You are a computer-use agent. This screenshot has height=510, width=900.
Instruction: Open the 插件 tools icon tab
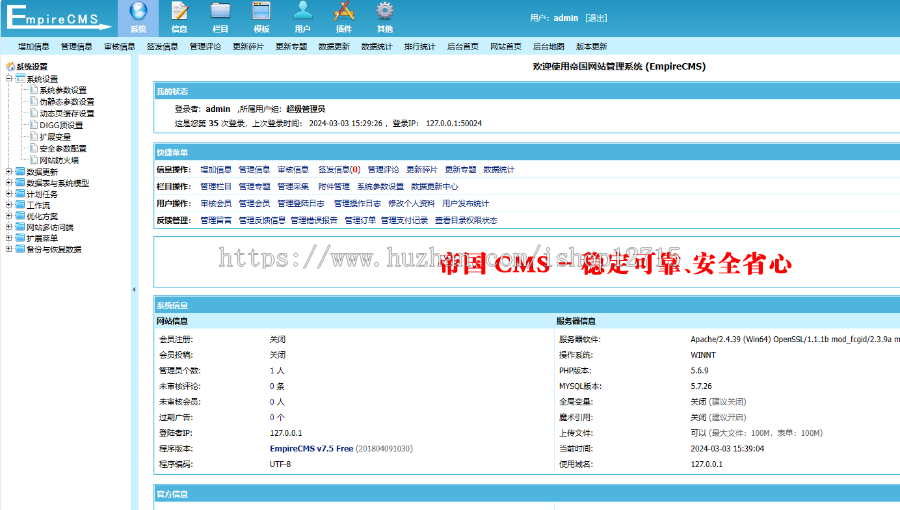[344, 18]
